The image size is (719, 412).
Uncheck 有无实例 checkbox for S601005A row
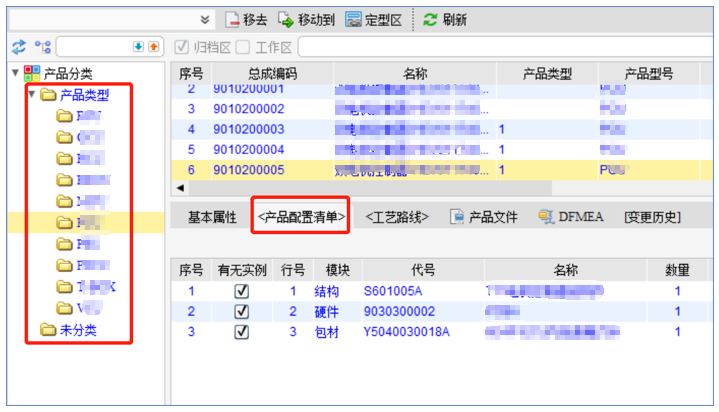(240, 291)
